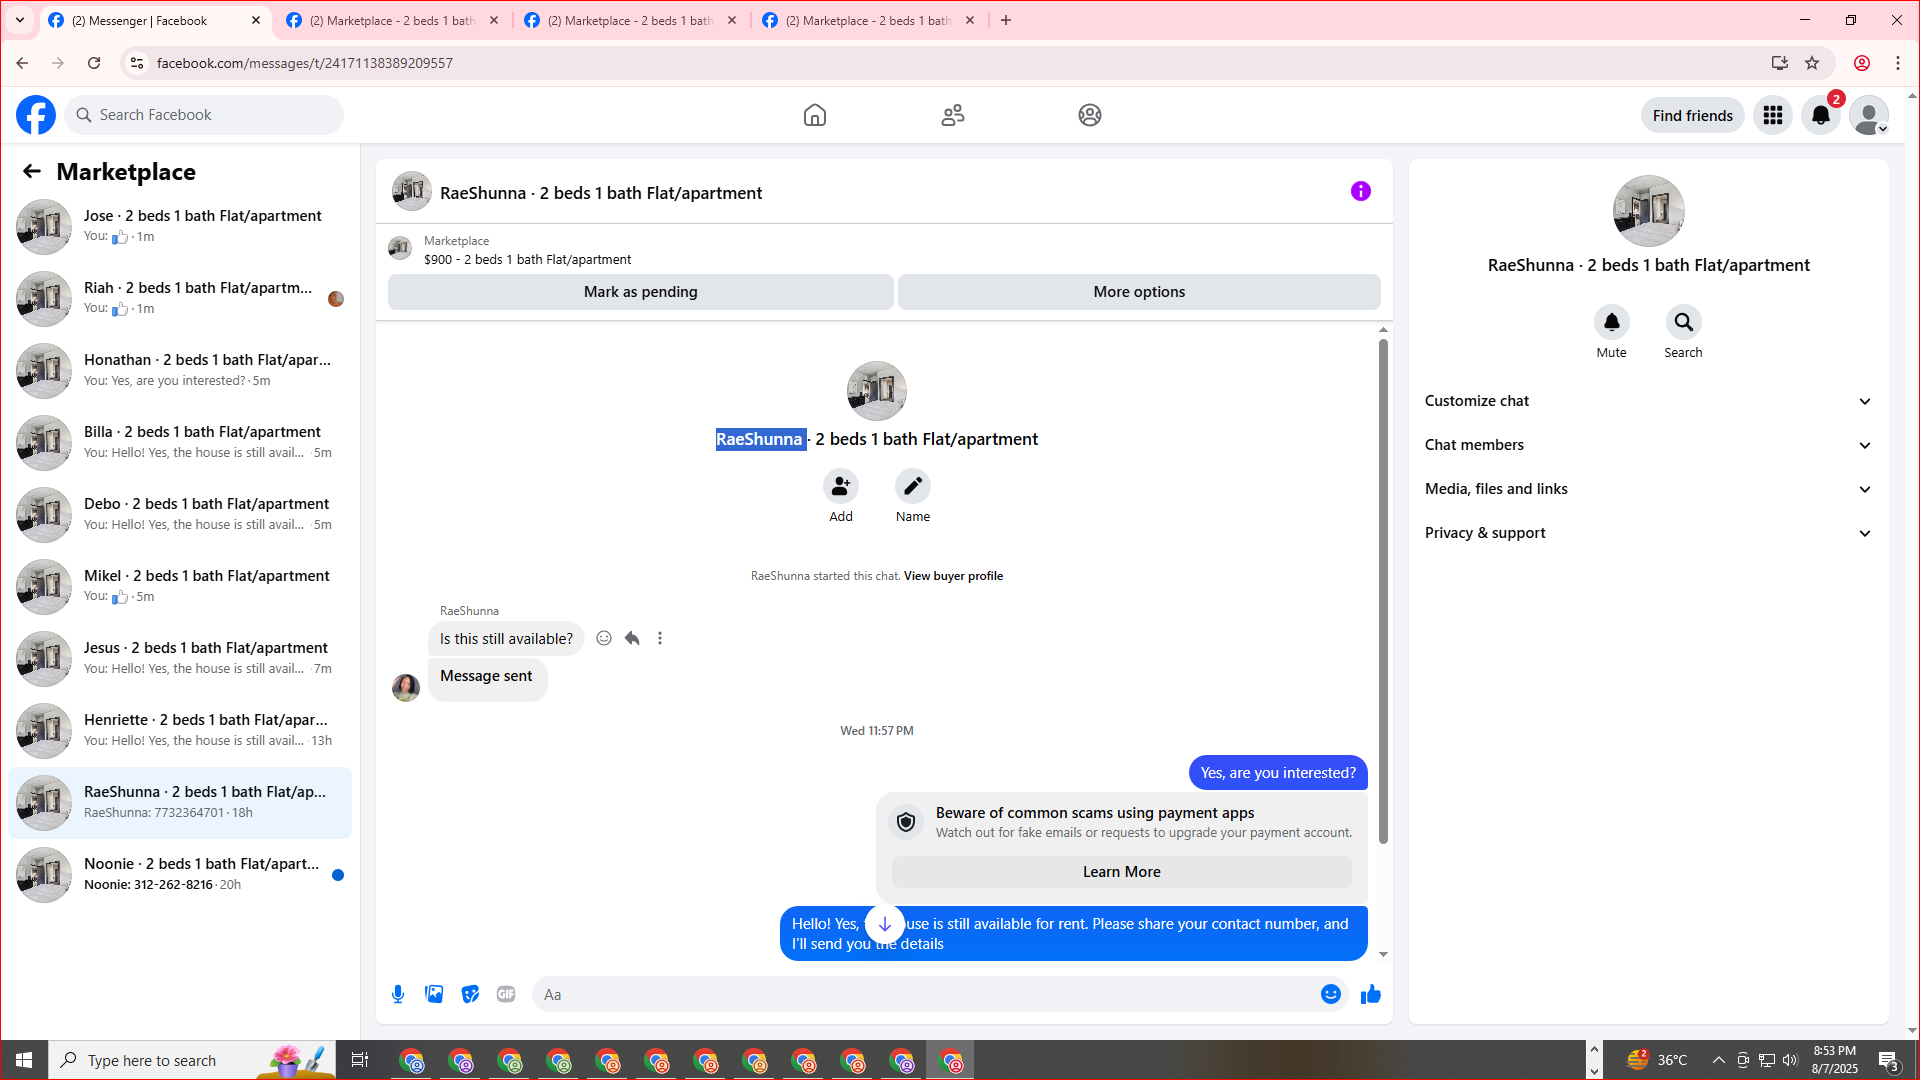Bookmark this page with the star icon
Viewport: 1920px width, 1080px height.
[x=1812, y=63]
